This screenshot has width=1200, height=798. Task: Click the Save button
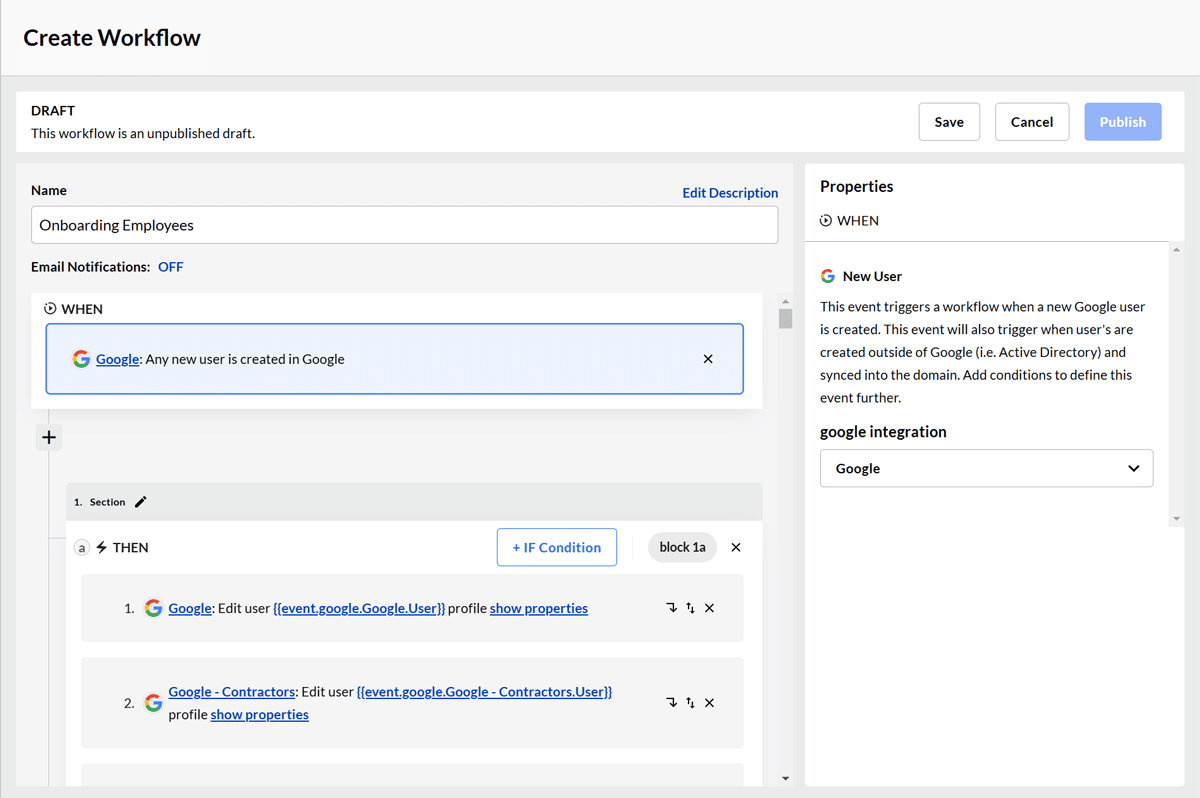(948, 121)
